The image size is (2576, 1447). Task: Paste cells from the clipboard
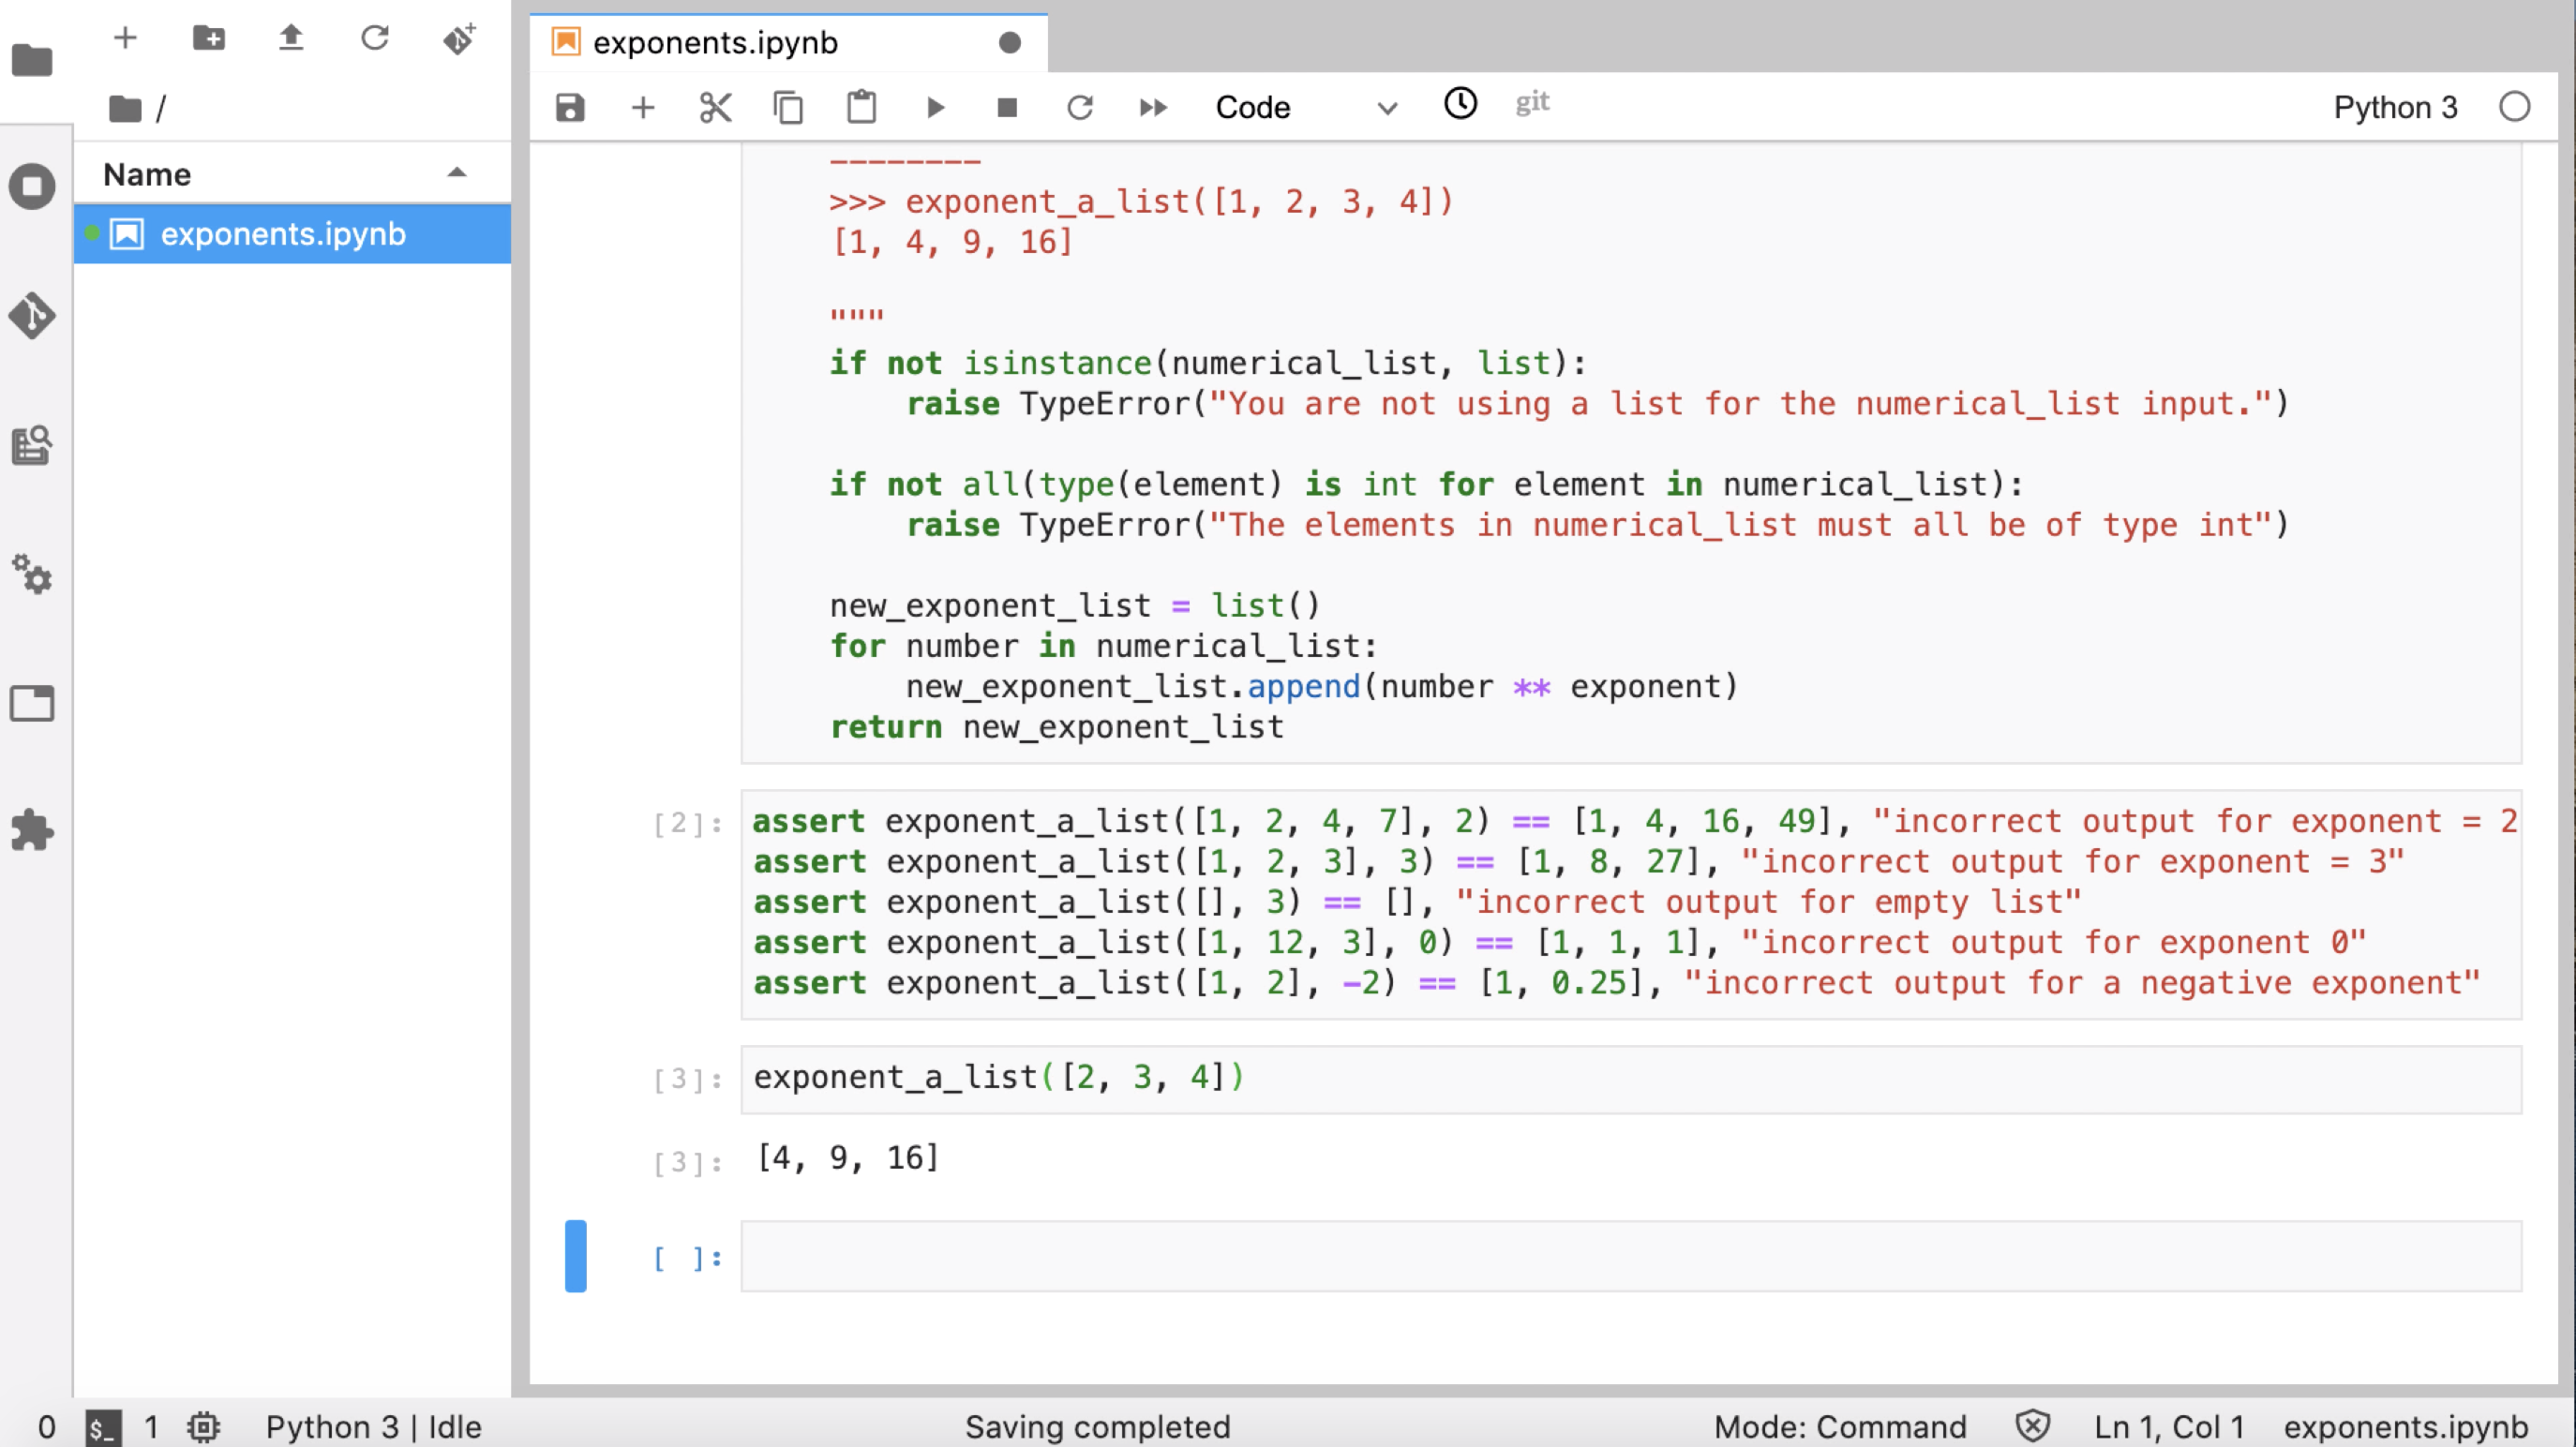point(861,107)
